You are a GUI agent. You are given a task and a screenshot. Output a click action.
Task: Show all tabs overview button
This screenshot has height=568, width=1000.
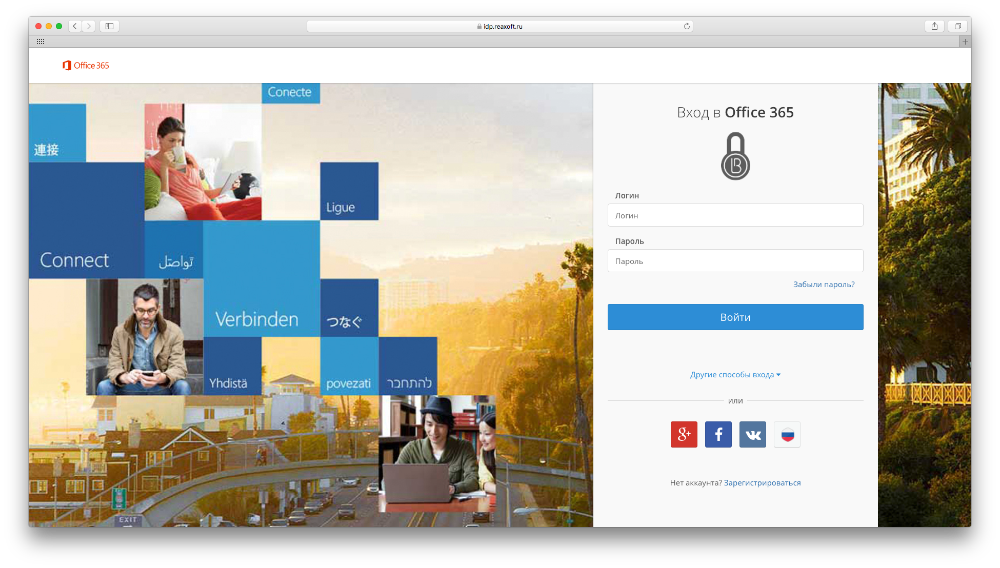pos(957,26)
